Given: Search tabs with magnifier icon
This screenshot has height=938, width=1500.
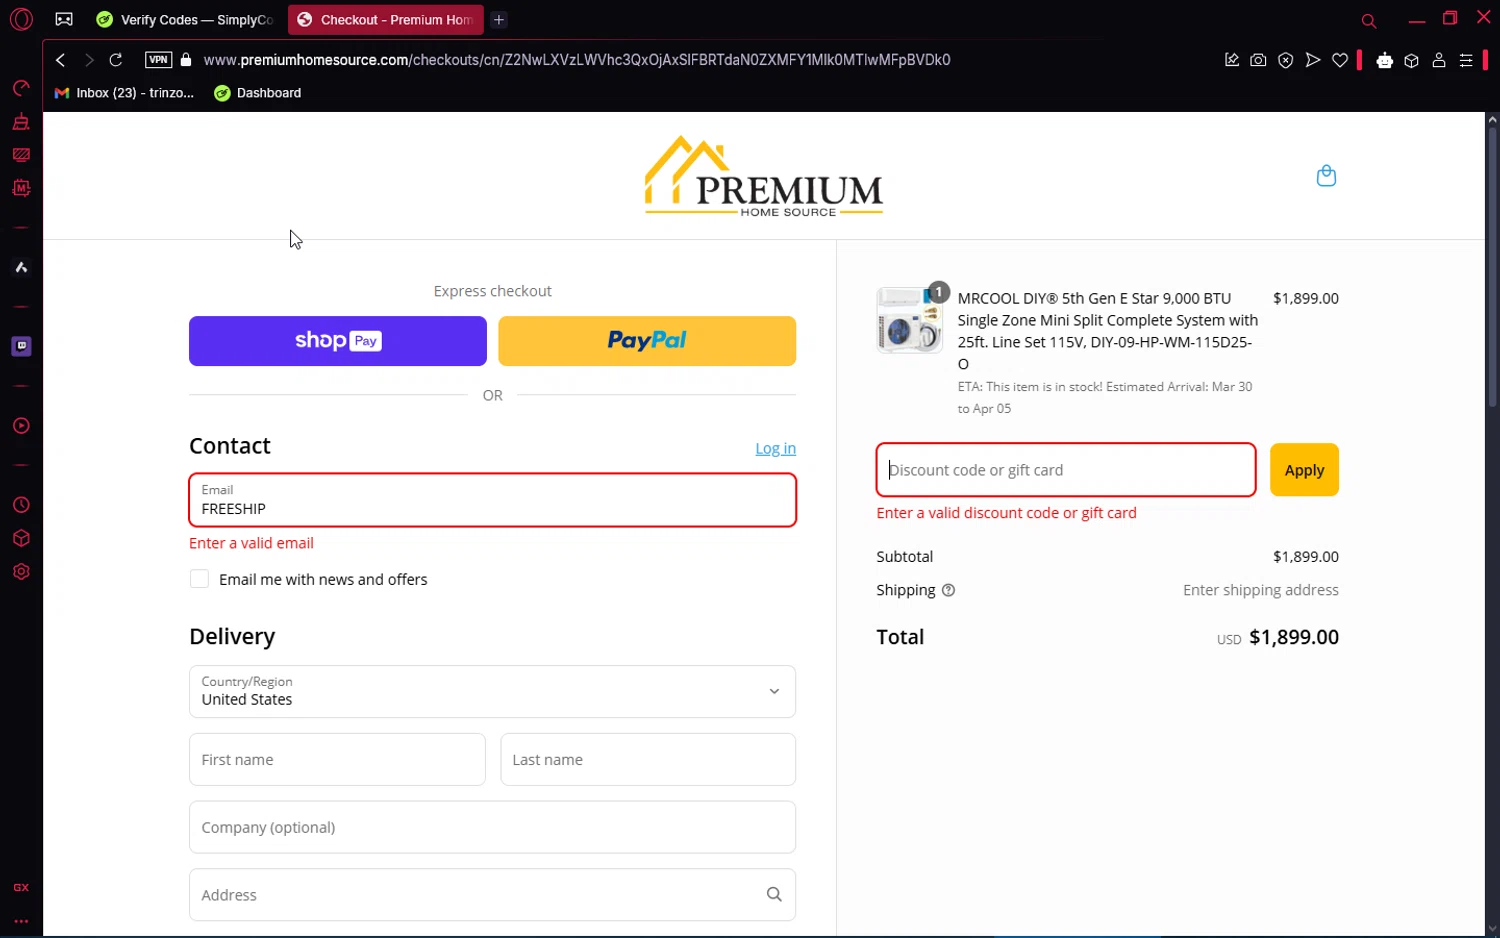Looking at the screenshot, I should [x=1369, y=20].
